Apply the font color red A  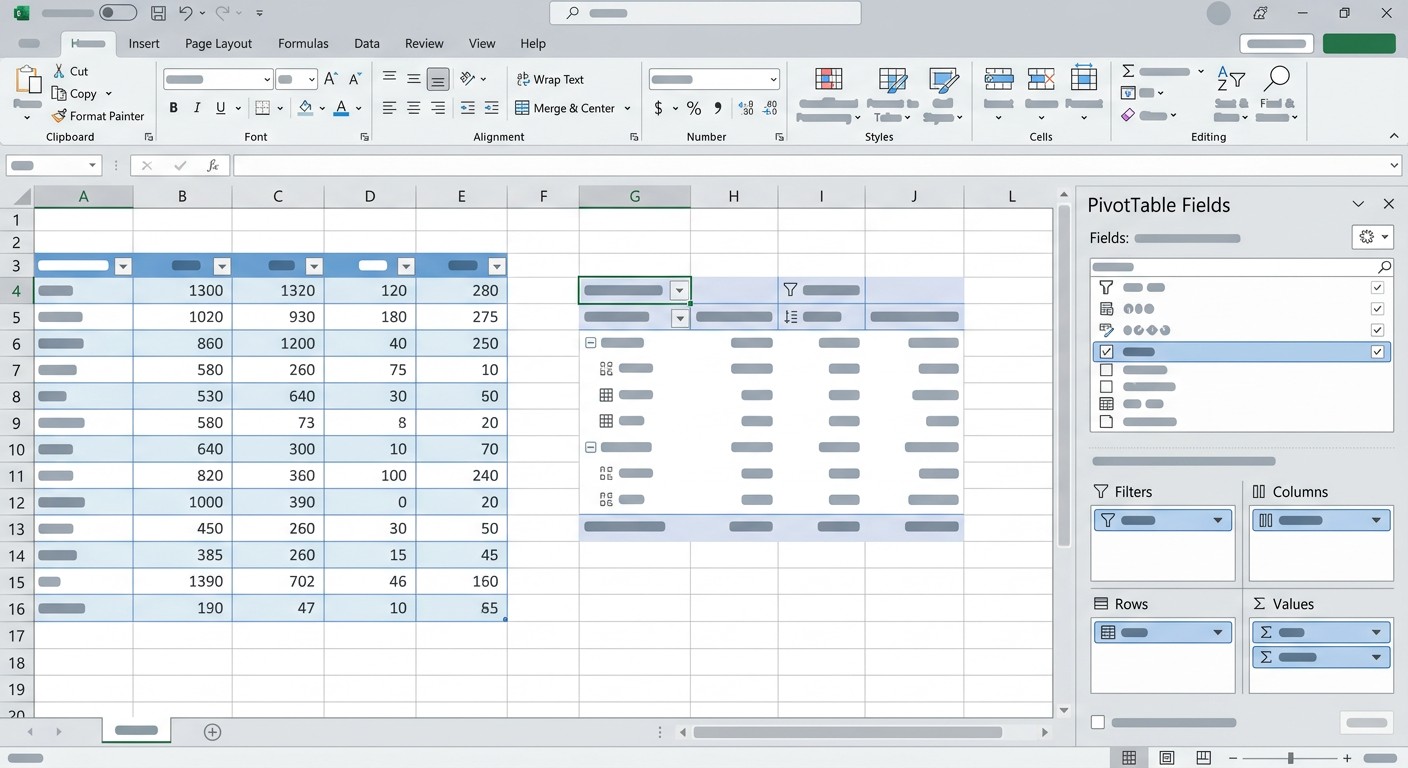tap(342, 108)
